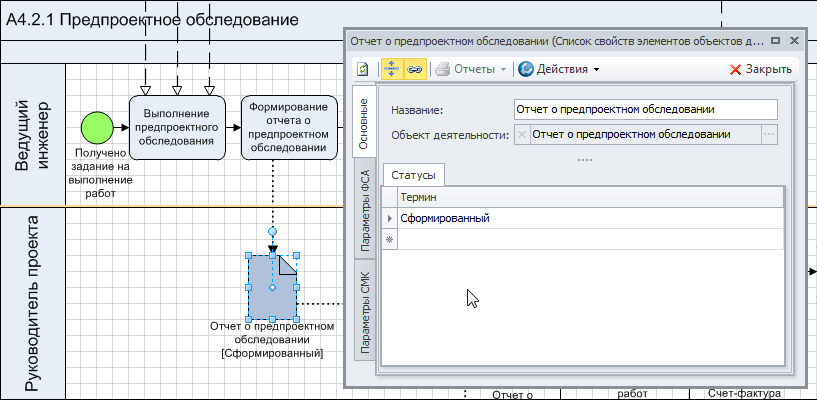Open the ellipsis browse button for Объект деятельности
Image resolution: width=817 pixels, height=400 pixels.
(x=768, y=134)
